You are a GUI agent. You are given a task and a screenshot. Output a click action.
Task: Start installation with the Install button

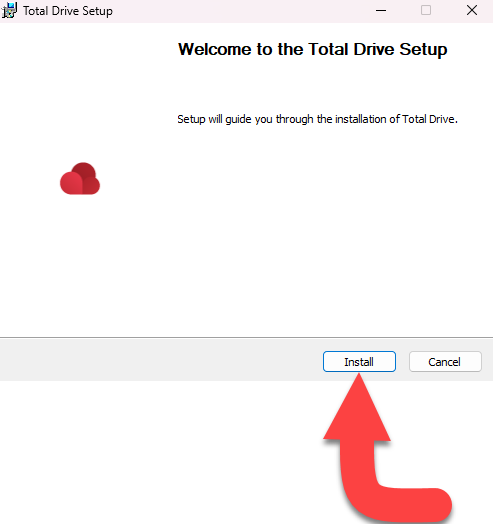point(359,362)
